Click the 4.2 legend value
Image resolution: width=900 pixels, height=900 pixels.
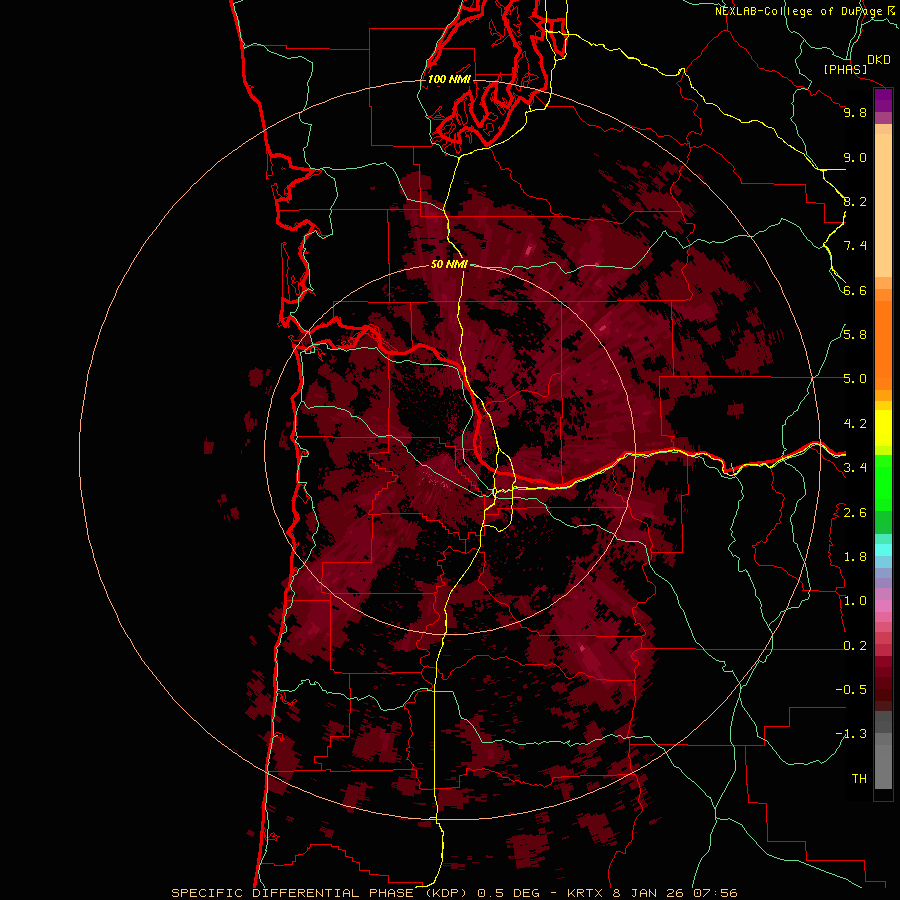point(855,424)
